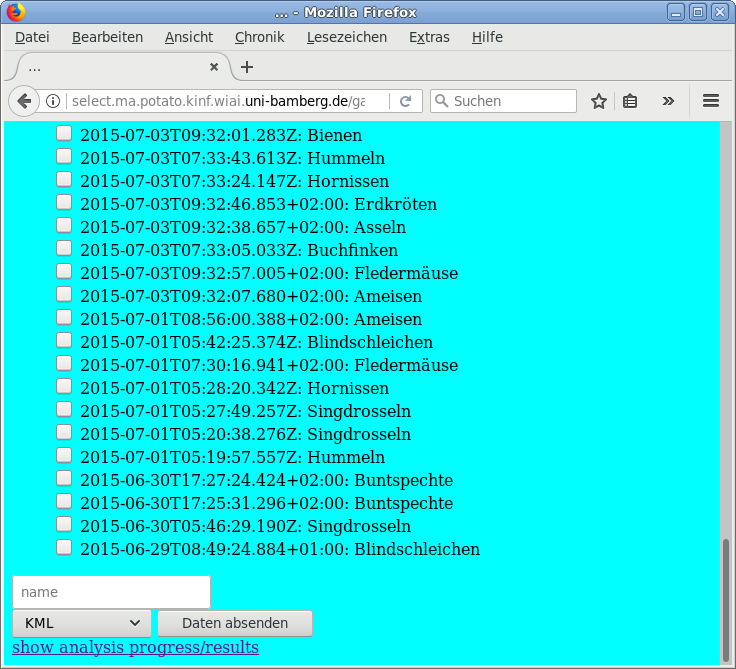Click the back navigation arrow button

point(24,101)
